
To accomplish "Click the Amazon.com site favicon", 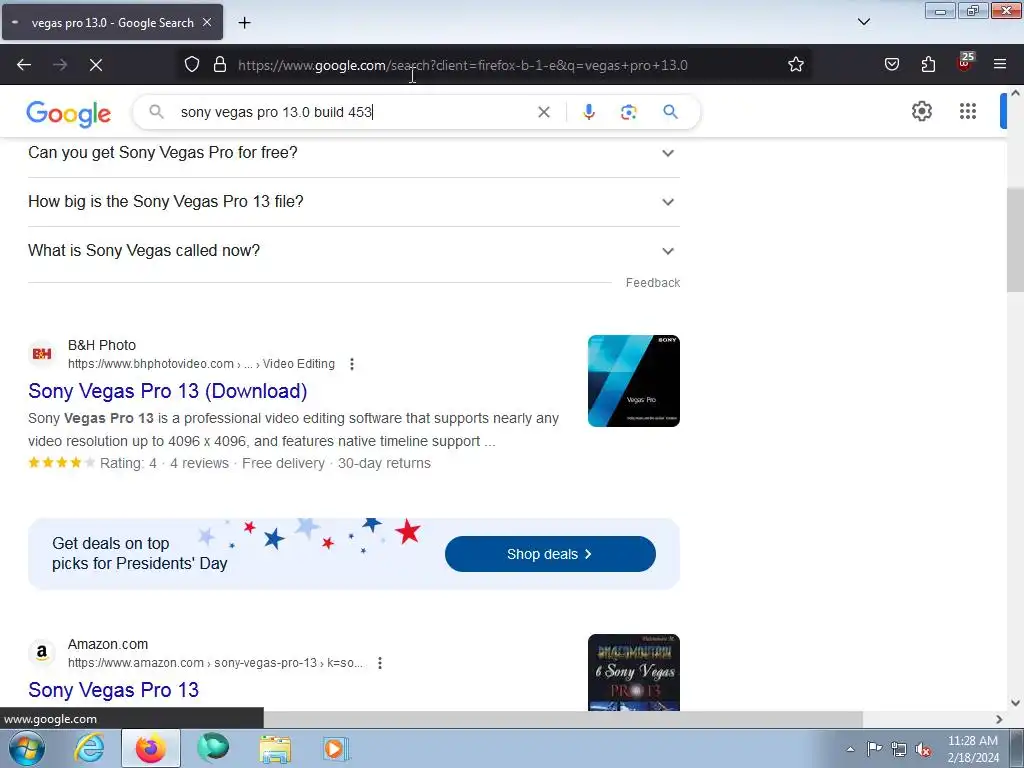I will coord(42,653).
